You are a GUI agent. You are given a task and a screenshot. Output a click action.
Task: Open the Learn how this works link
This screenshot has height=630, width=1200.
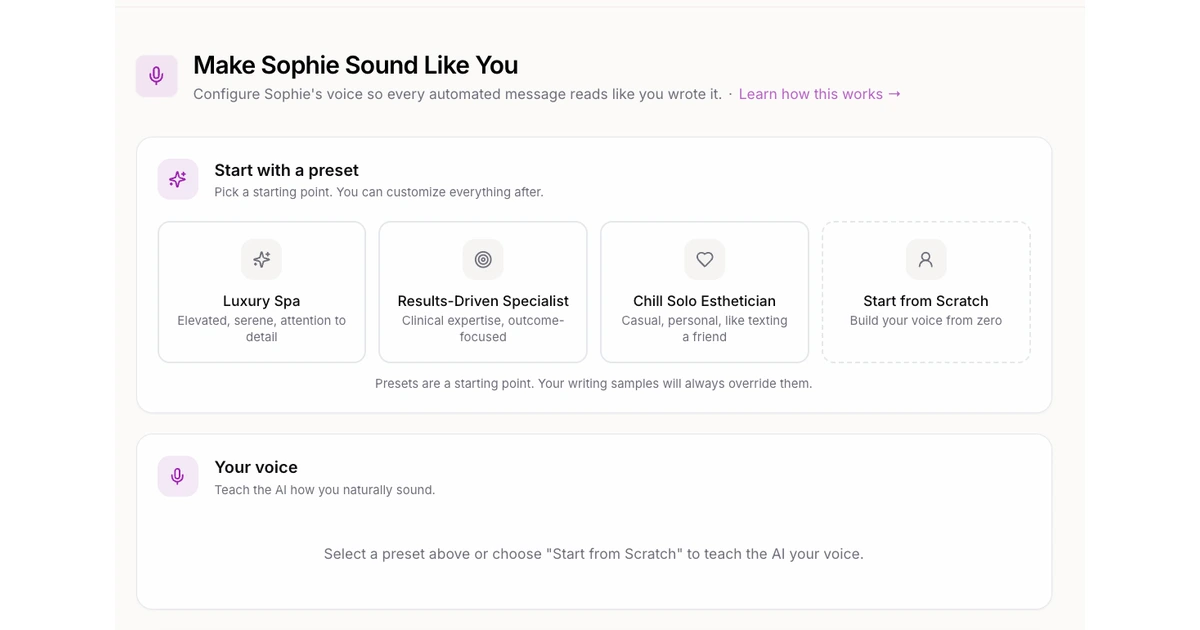tap(819, 94)
